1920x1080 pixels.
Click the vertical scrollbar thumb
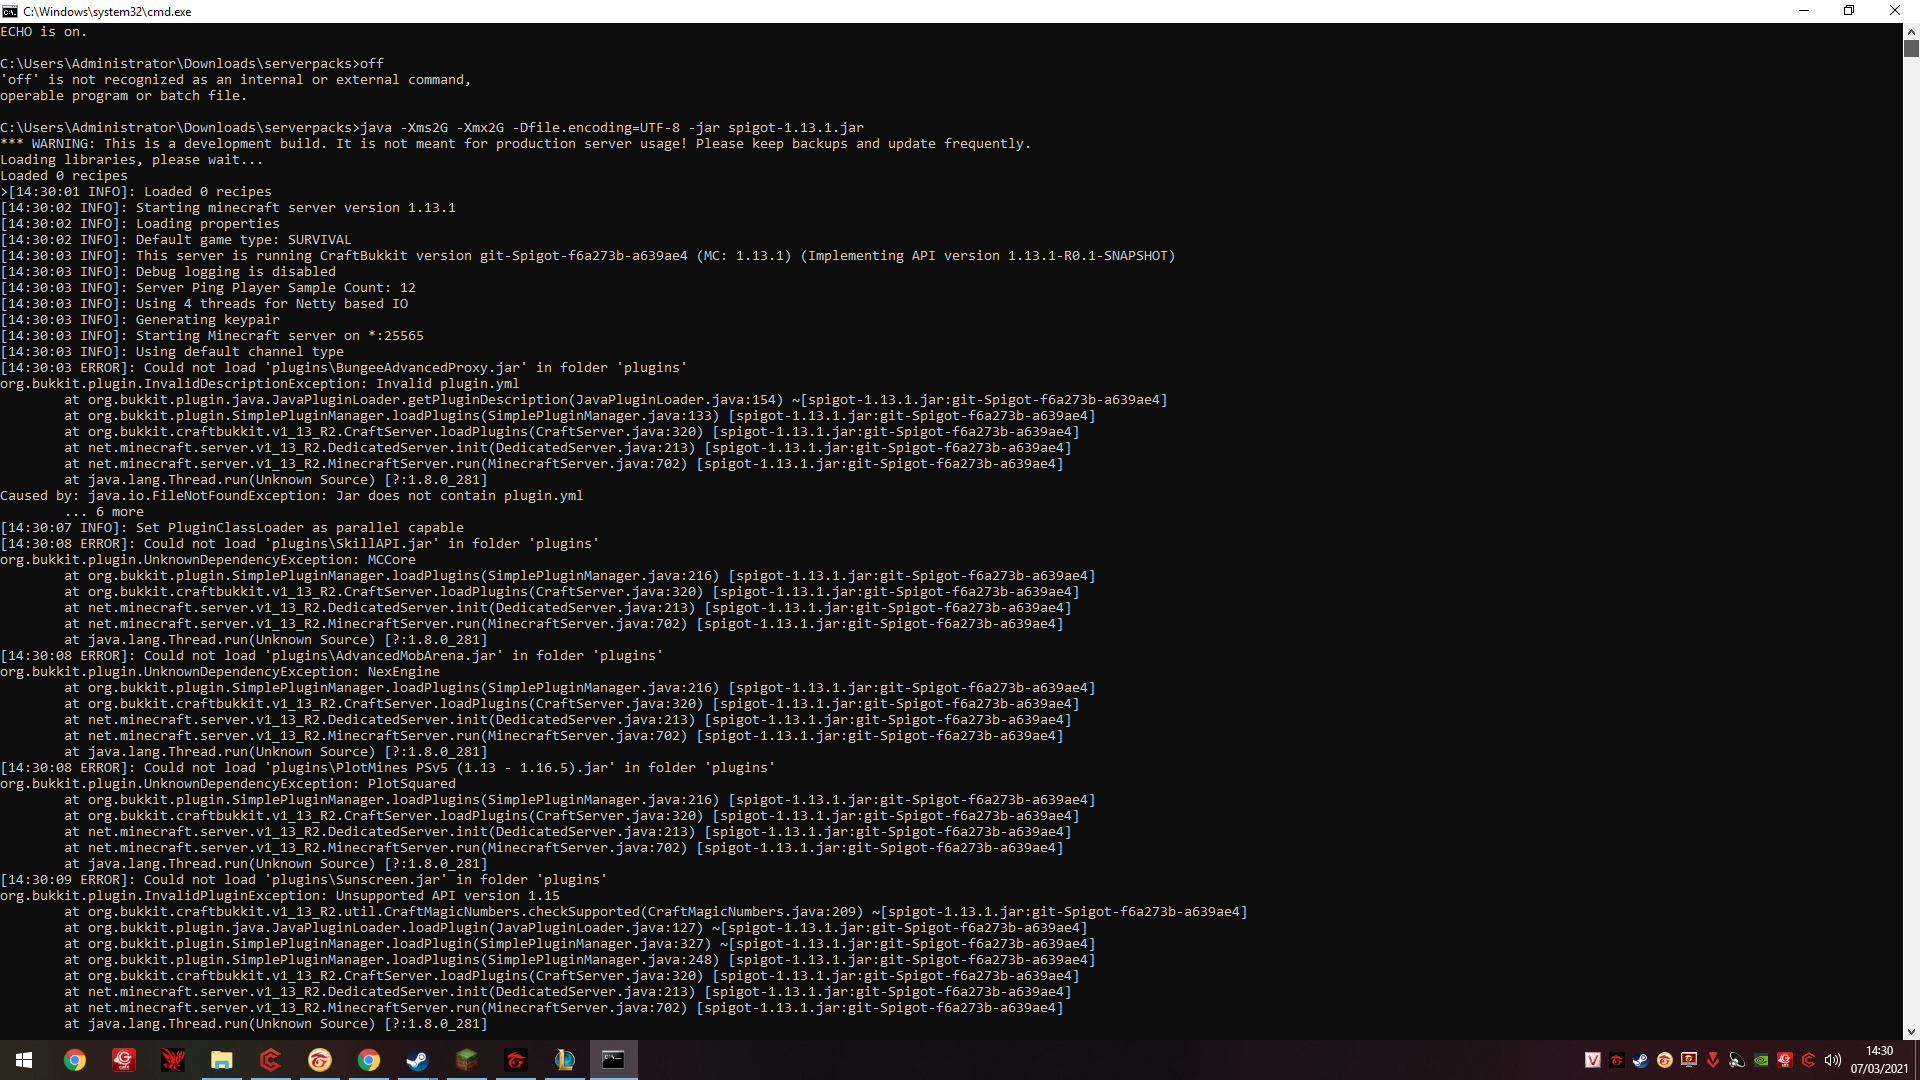click(x=1911, y=48)
